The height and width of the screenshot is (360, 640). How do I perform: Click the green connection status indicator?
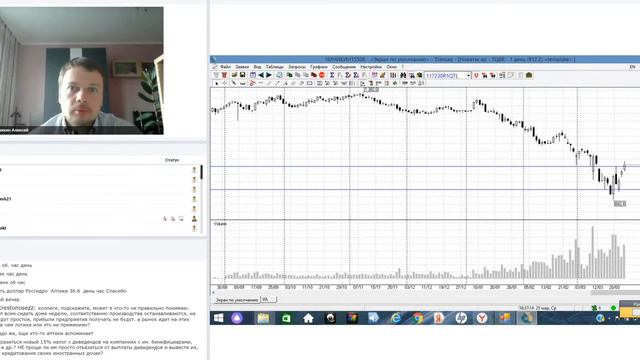pos(613,308)
